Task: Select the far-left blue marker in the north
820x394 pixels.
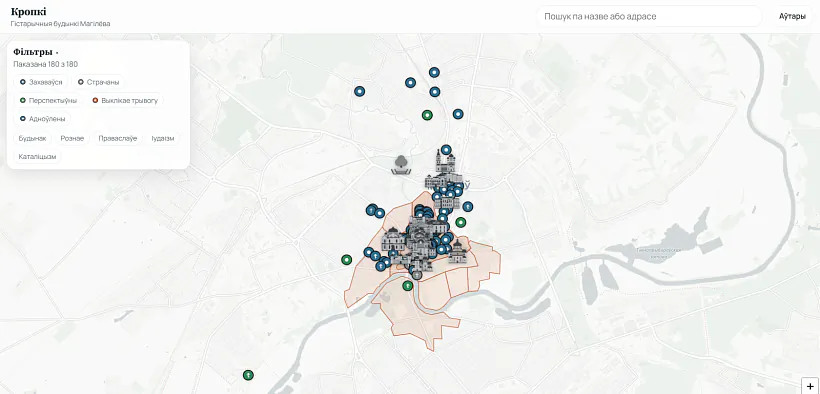Action: pos(359,92)
